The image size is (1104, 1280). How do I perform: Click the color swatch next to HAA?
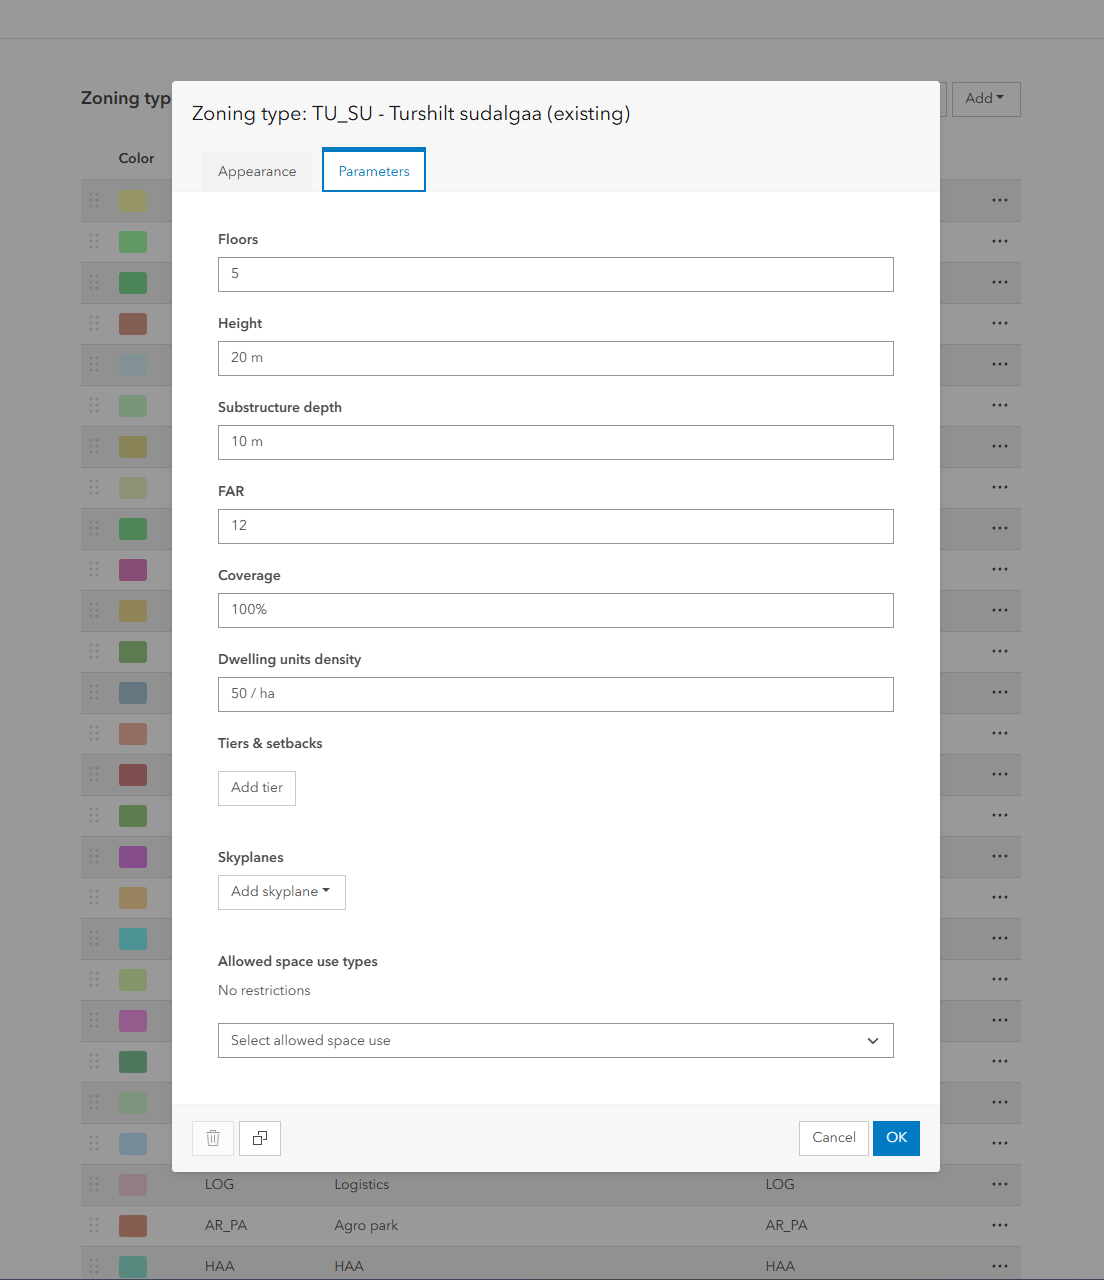(132, 1265)
